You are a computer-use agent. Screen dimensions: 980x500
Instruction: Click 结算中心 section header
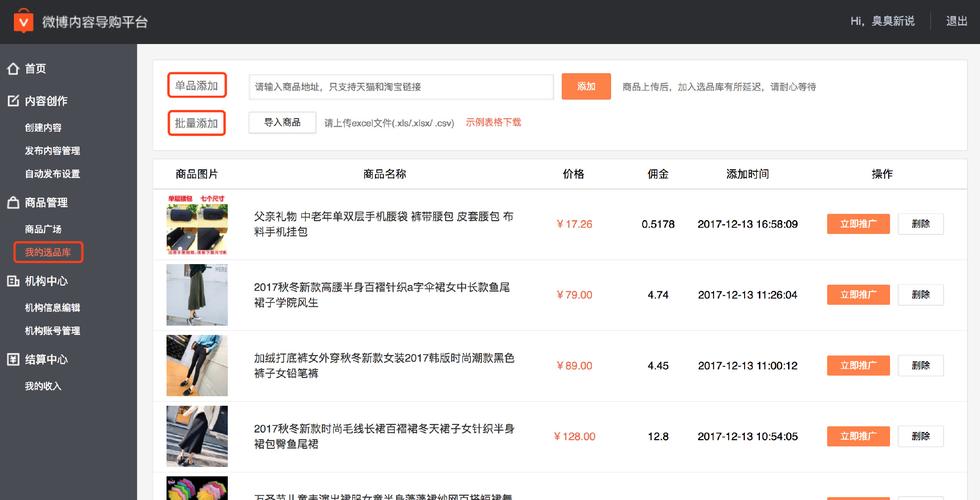pyautogui.click(x=46, y=359)
